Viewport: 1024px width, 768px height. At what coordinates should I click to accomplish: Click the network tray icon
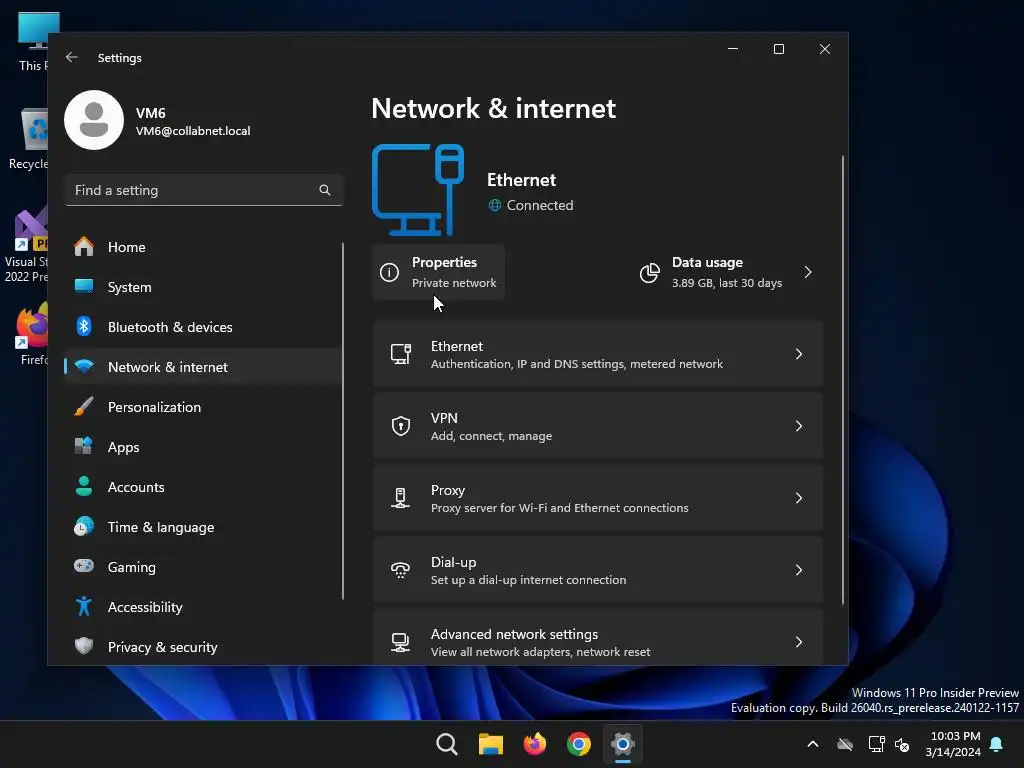(x=876, y=744)
